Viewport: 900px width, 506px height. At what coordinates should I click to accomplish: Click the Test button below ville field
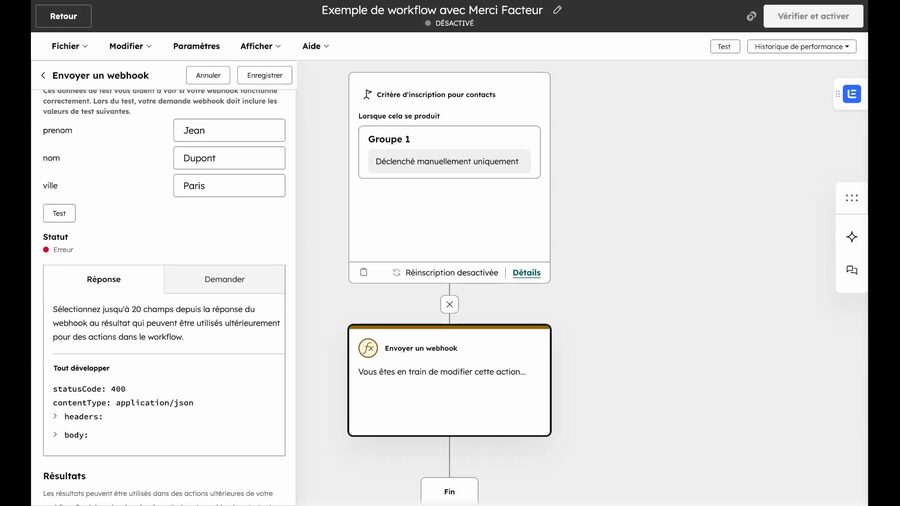(59, 213)
